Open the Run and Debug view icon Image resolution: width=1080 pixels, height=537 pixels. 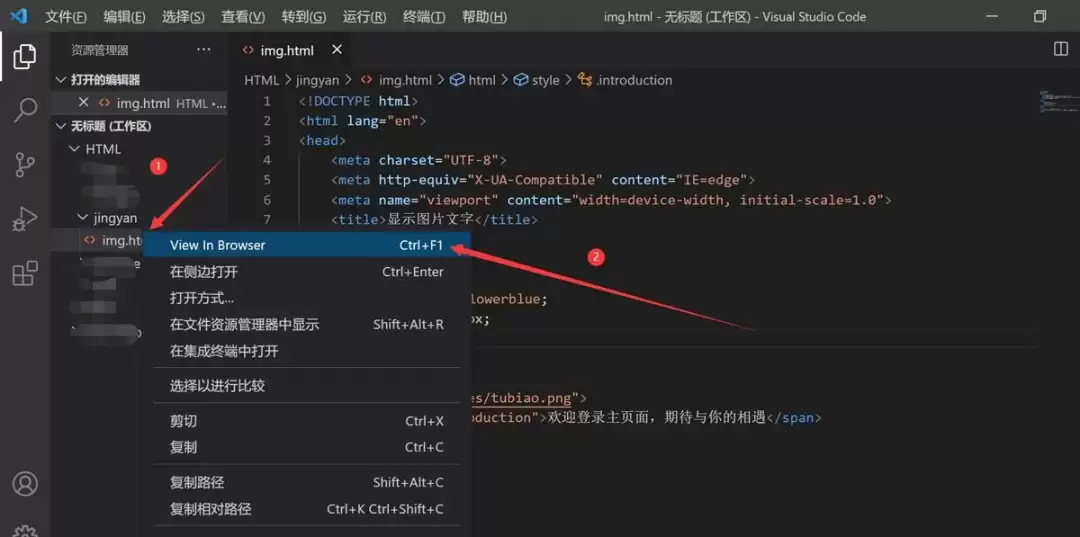tap(25, 219)
